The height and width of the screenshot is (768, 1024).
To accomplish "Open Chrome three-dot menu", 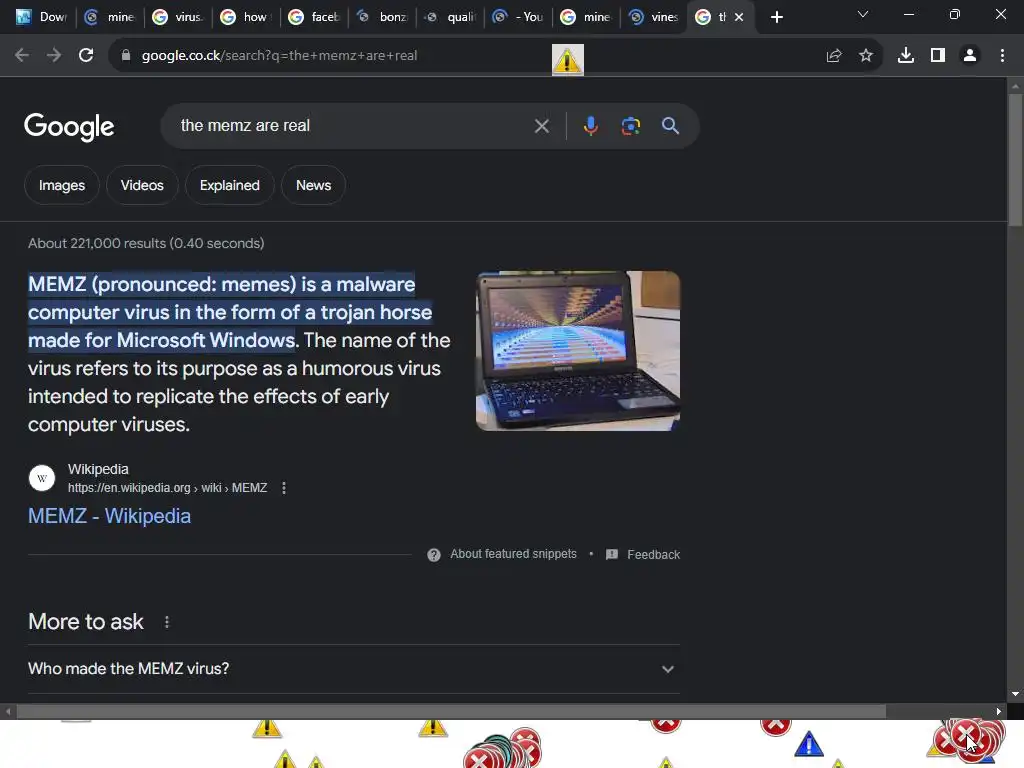I will coord(1002,56).
